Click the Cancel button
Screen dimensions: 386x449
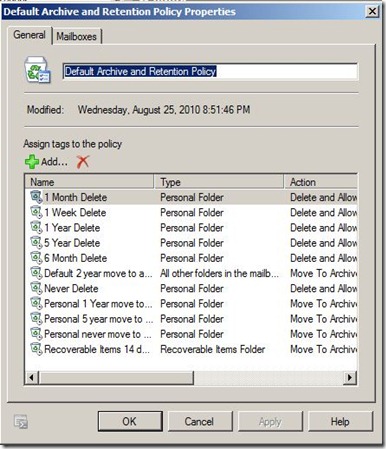pyautogui.click(x=199, y=421)
